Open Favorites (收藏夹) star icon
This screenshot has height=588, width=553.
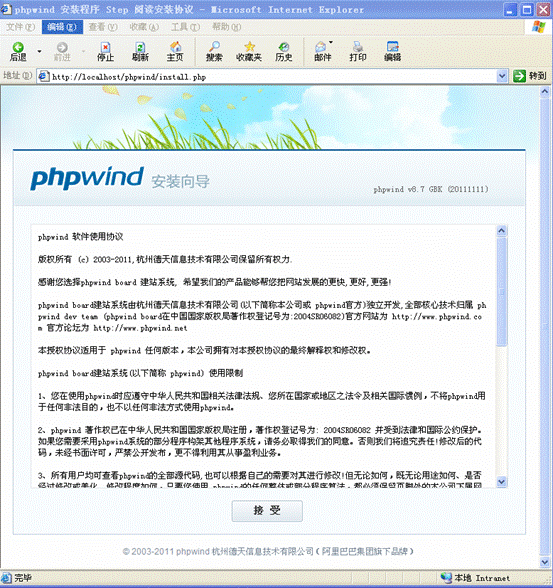pyautogui.click(x=249, y=51)
